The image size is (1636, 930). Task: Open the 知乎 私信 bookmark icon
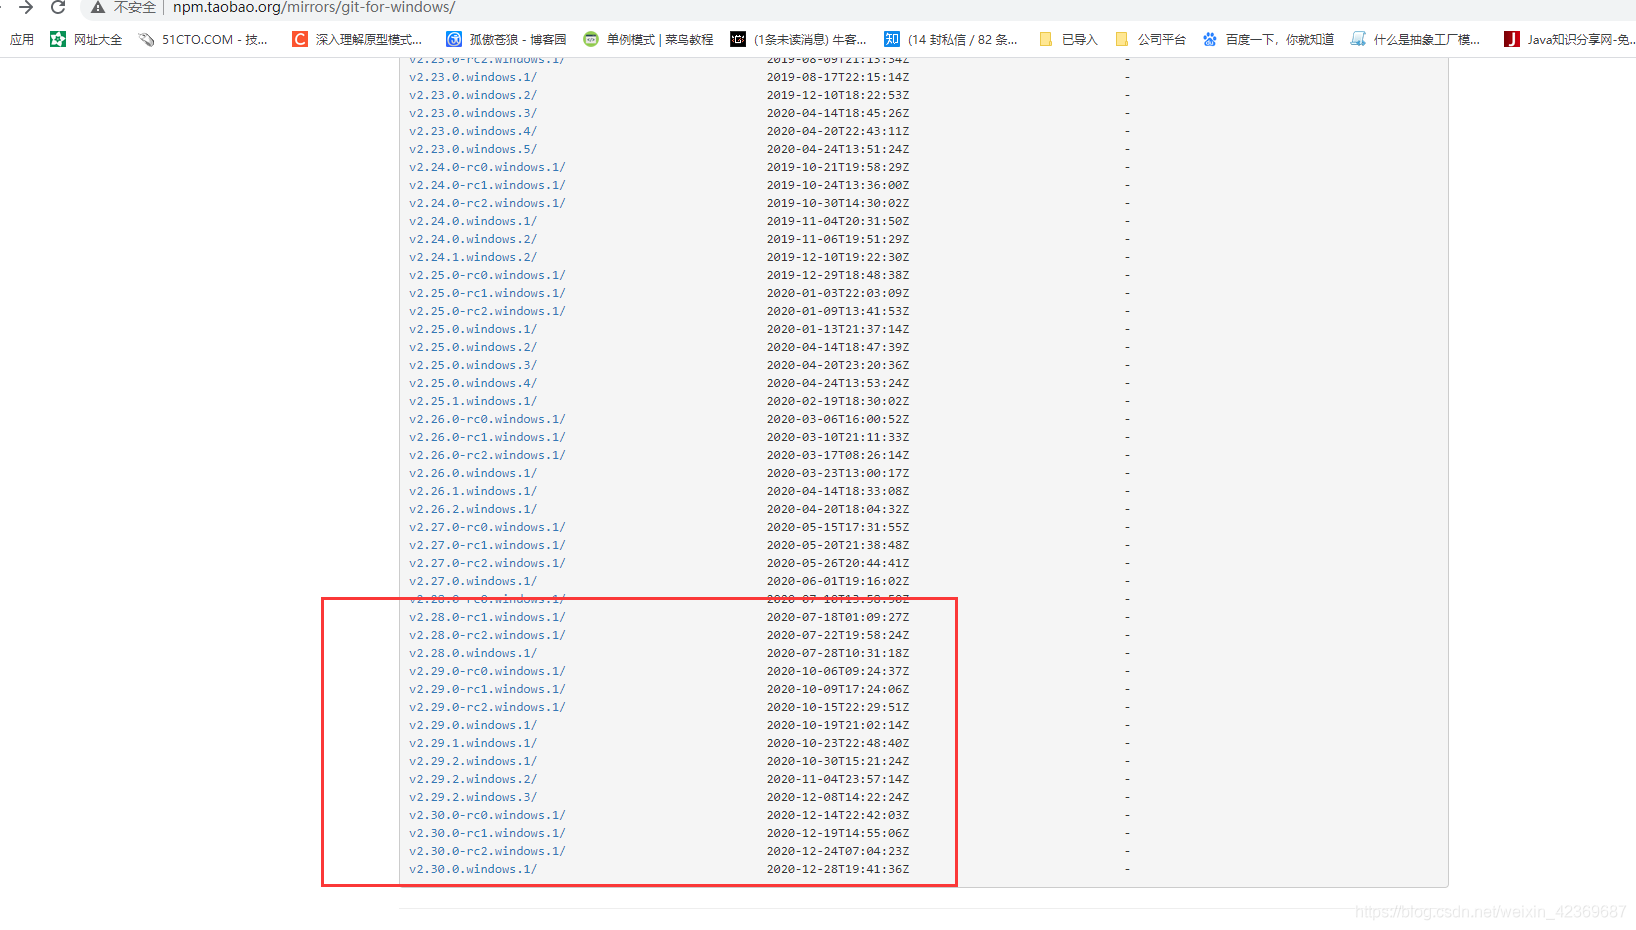tap(892, 39)
